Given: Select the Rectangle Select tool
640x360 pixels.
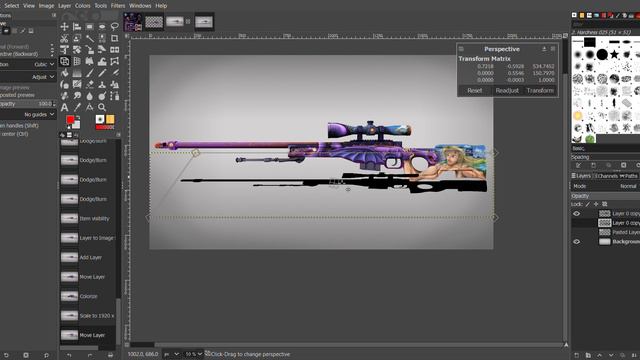Looking at the screenshot, I should click(89, 27).
